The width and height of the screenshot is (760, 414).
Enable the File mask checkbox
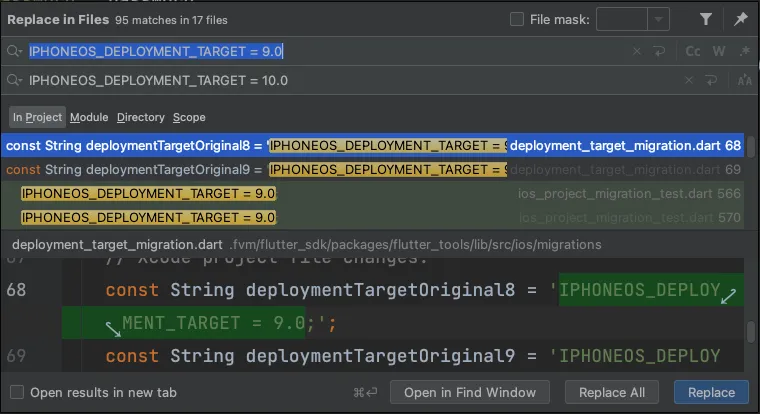pyautogui.click(x=517, y=19)
